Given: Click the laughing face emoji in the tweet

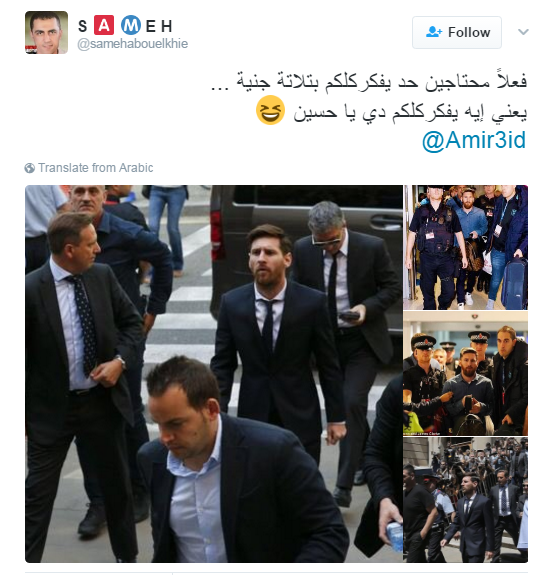Looking at the screenshot, I should pos(270,110).
